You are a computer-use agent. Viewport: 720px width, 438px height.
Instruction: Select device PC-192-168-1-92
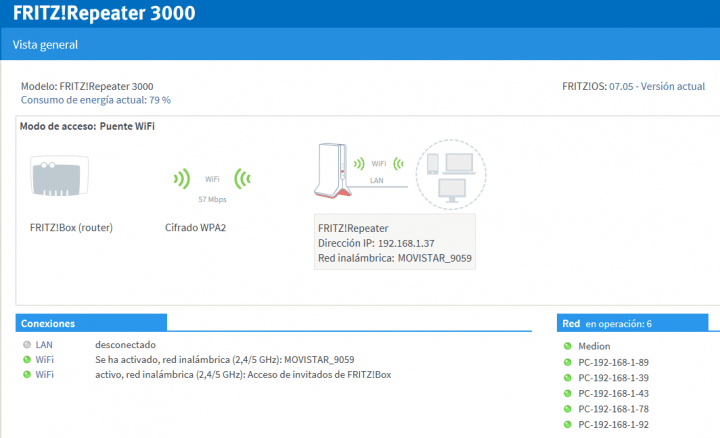tap(613, 424)
